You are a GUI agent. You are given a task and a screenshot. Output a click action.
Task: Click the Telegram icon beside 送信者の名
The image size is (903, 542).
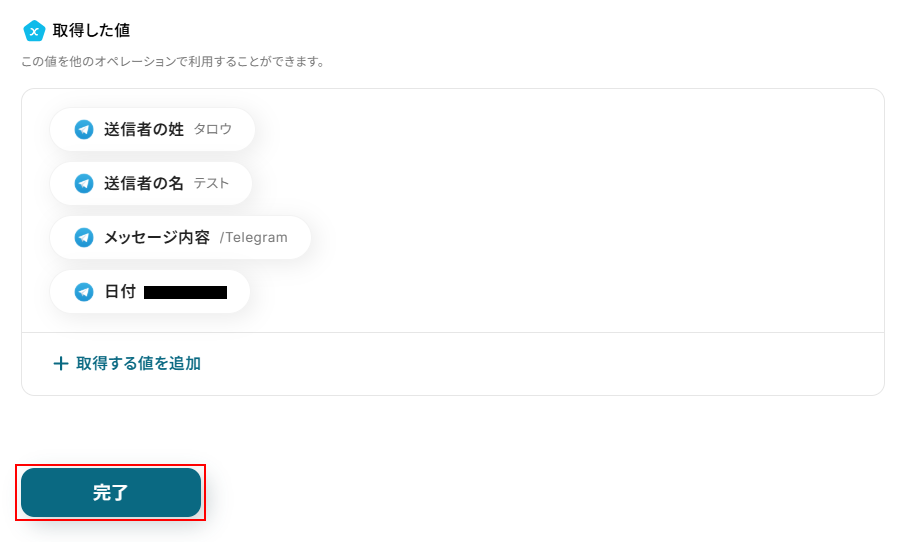84,183
